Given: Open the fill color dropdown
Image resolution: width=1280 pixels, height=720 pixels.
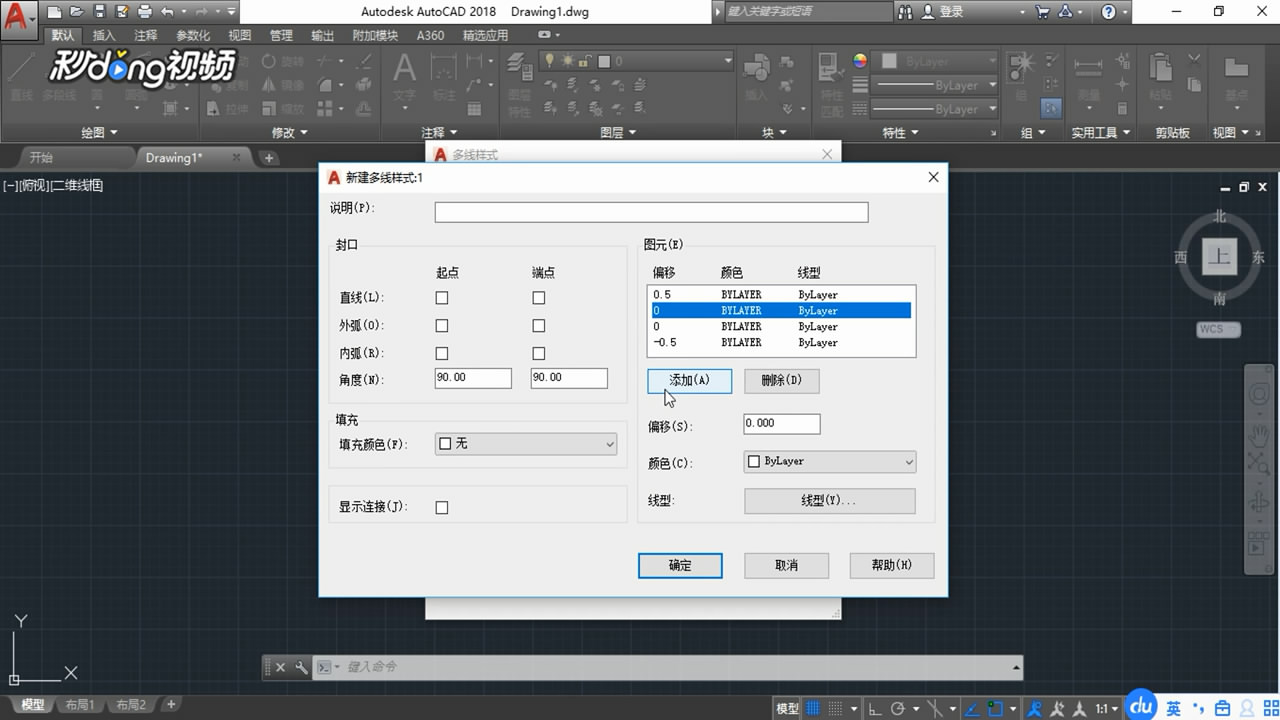Looking at the screenshot, I should point(526,443).
